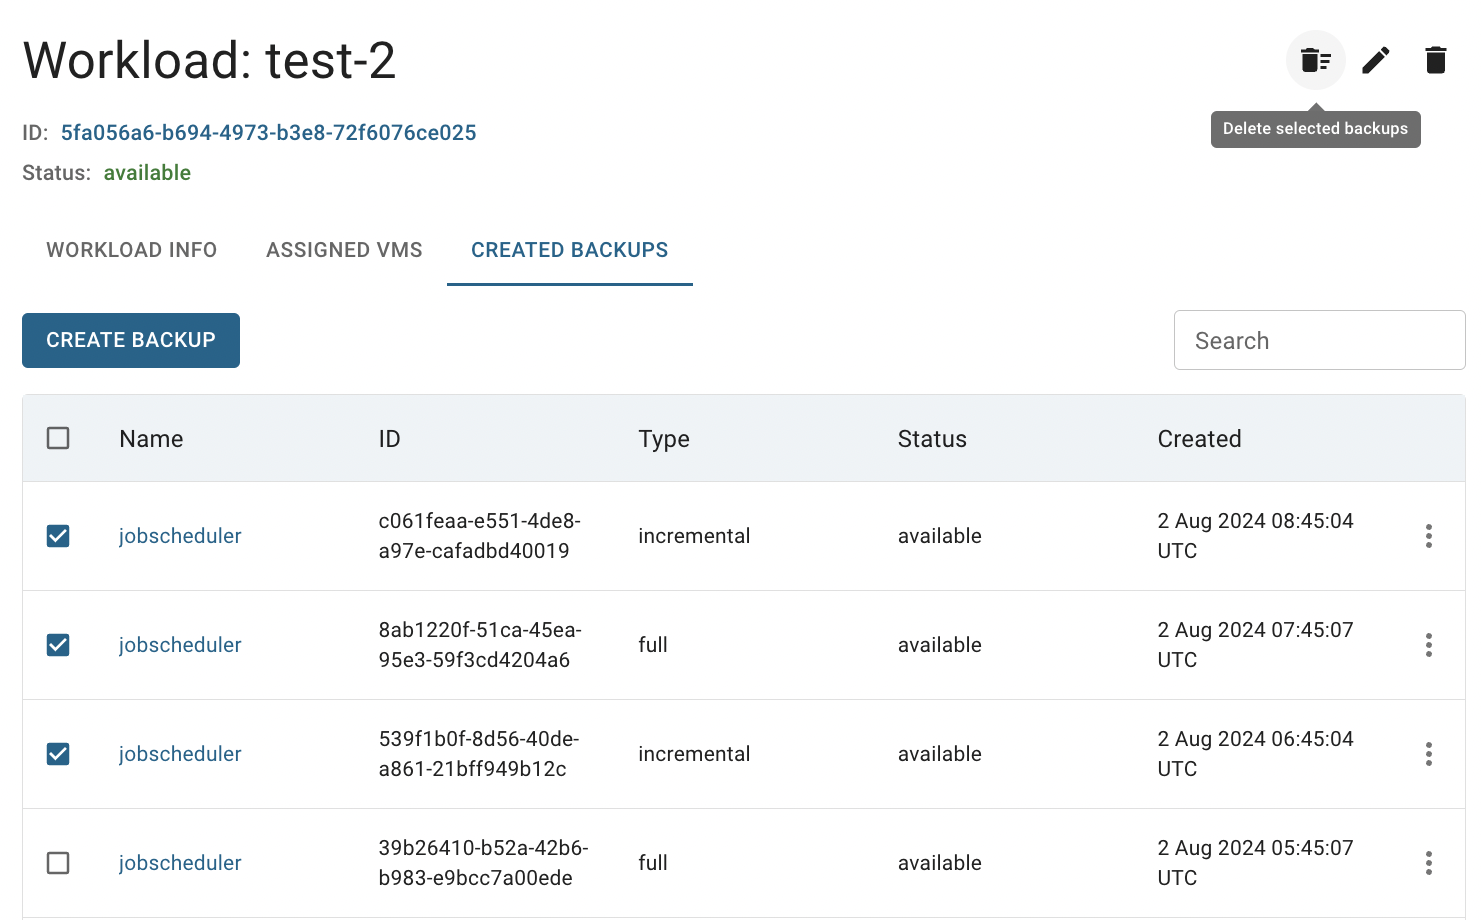The image size is (1482, 920).
Task: Open the jobscheduler backup with ID 39b26410
Action: [180, 863]
